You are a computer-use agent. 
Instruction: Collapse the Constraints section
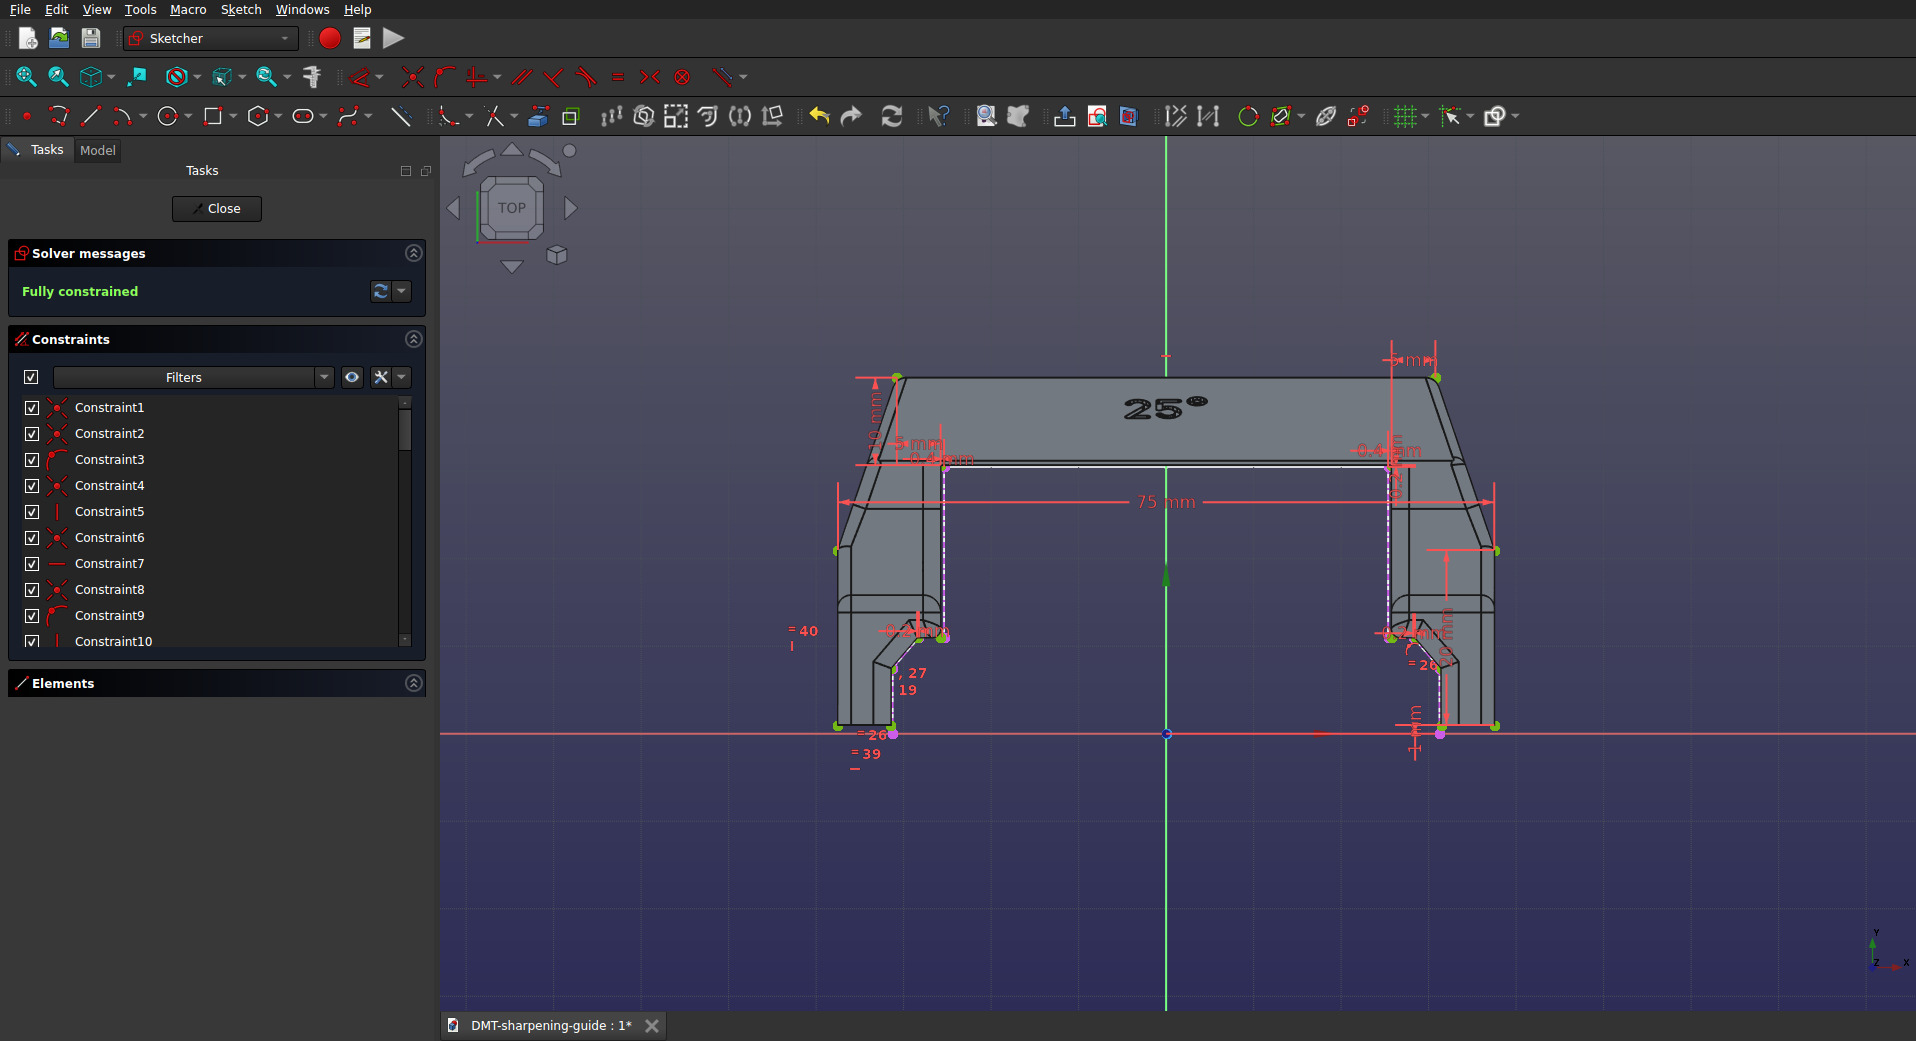tap(413, 339)
